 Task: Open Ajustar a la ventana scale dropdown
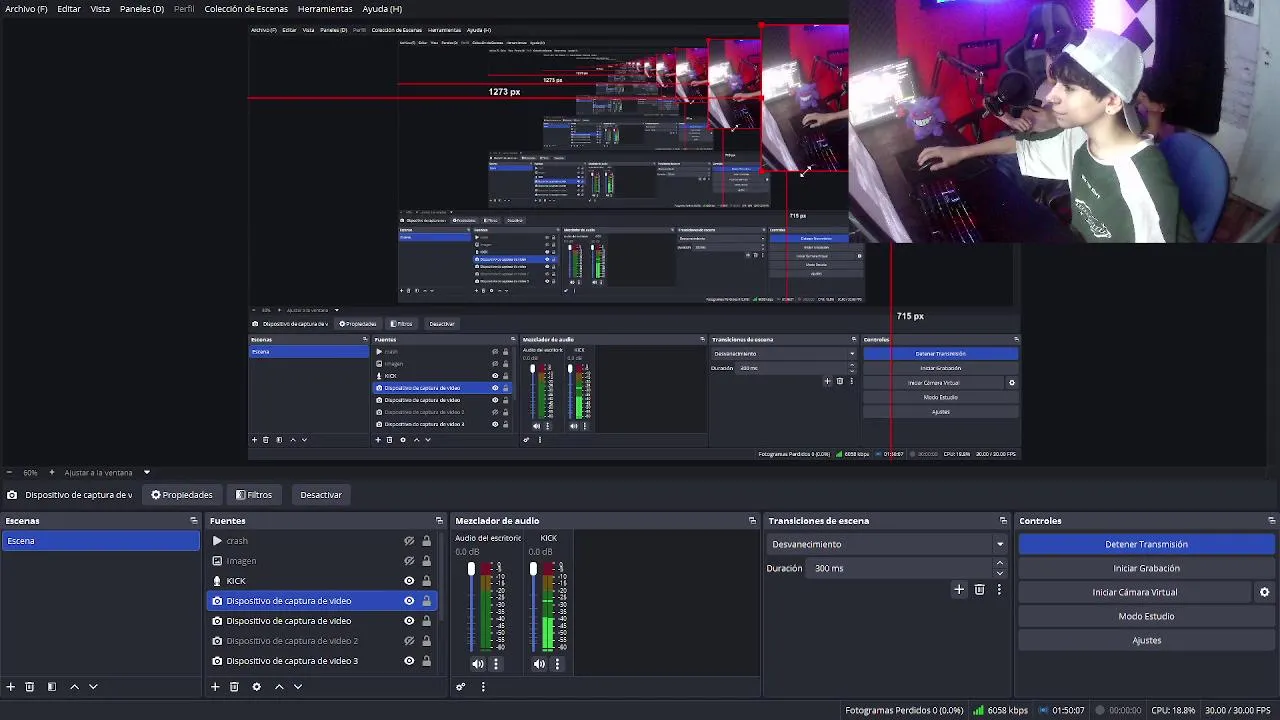pyautogui.click(x=107, y=473)
